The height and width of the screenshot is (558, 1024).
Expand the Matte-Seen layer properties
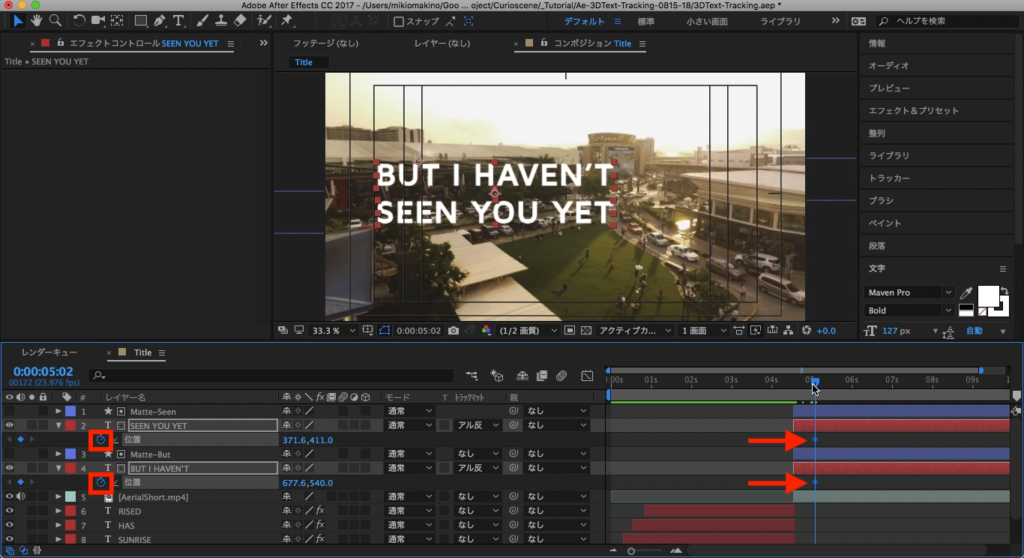click(x=58, y=411)
